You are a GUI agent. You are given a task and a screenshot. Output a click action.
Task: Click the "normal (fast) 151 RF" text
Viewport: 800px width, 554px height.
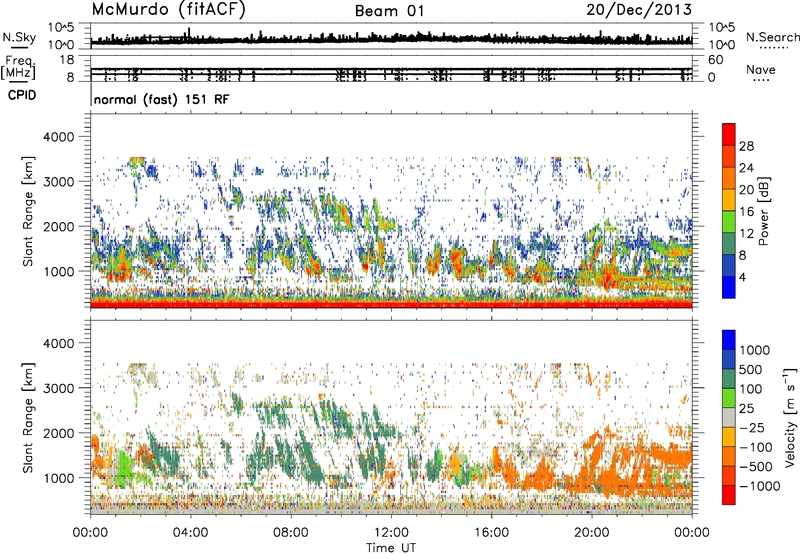point(162,99)
